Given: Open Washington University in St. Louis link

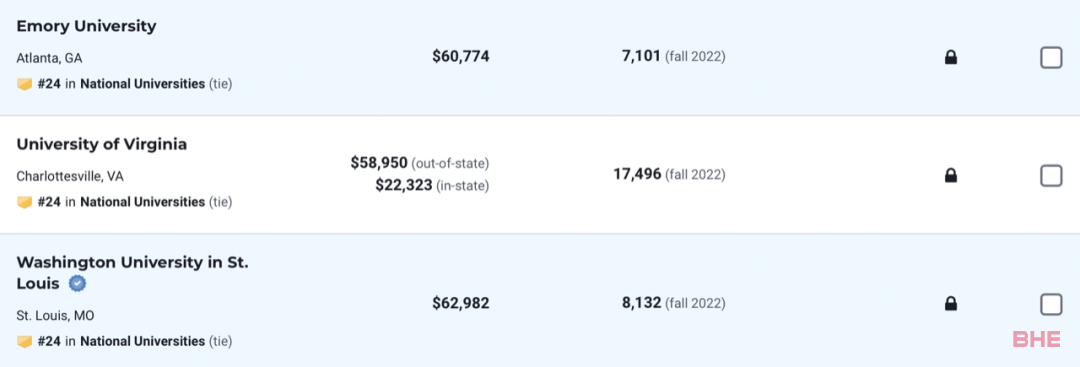Looking at the screenshot, I should [132, 273].
